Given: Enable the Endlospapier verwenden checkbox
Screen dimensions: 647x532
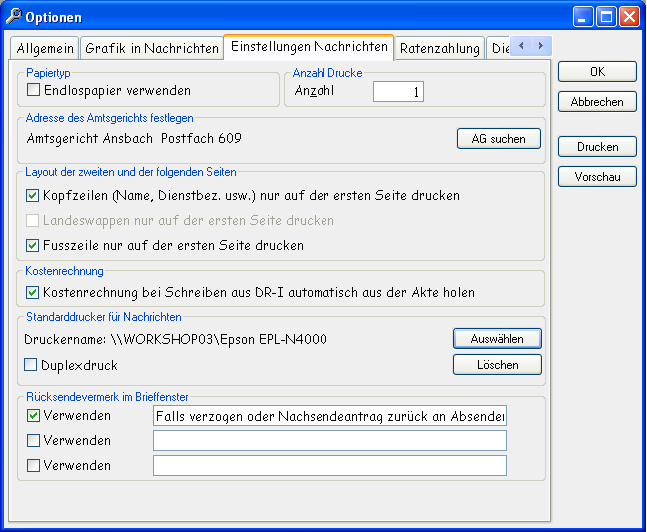Looking at the screenshot, I should 34,91.
